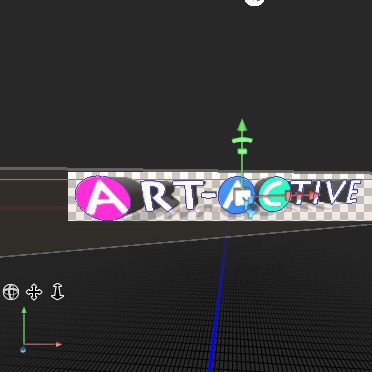Select the blue circle with letter A
This screenshot has height=372, width=372.
236,195
